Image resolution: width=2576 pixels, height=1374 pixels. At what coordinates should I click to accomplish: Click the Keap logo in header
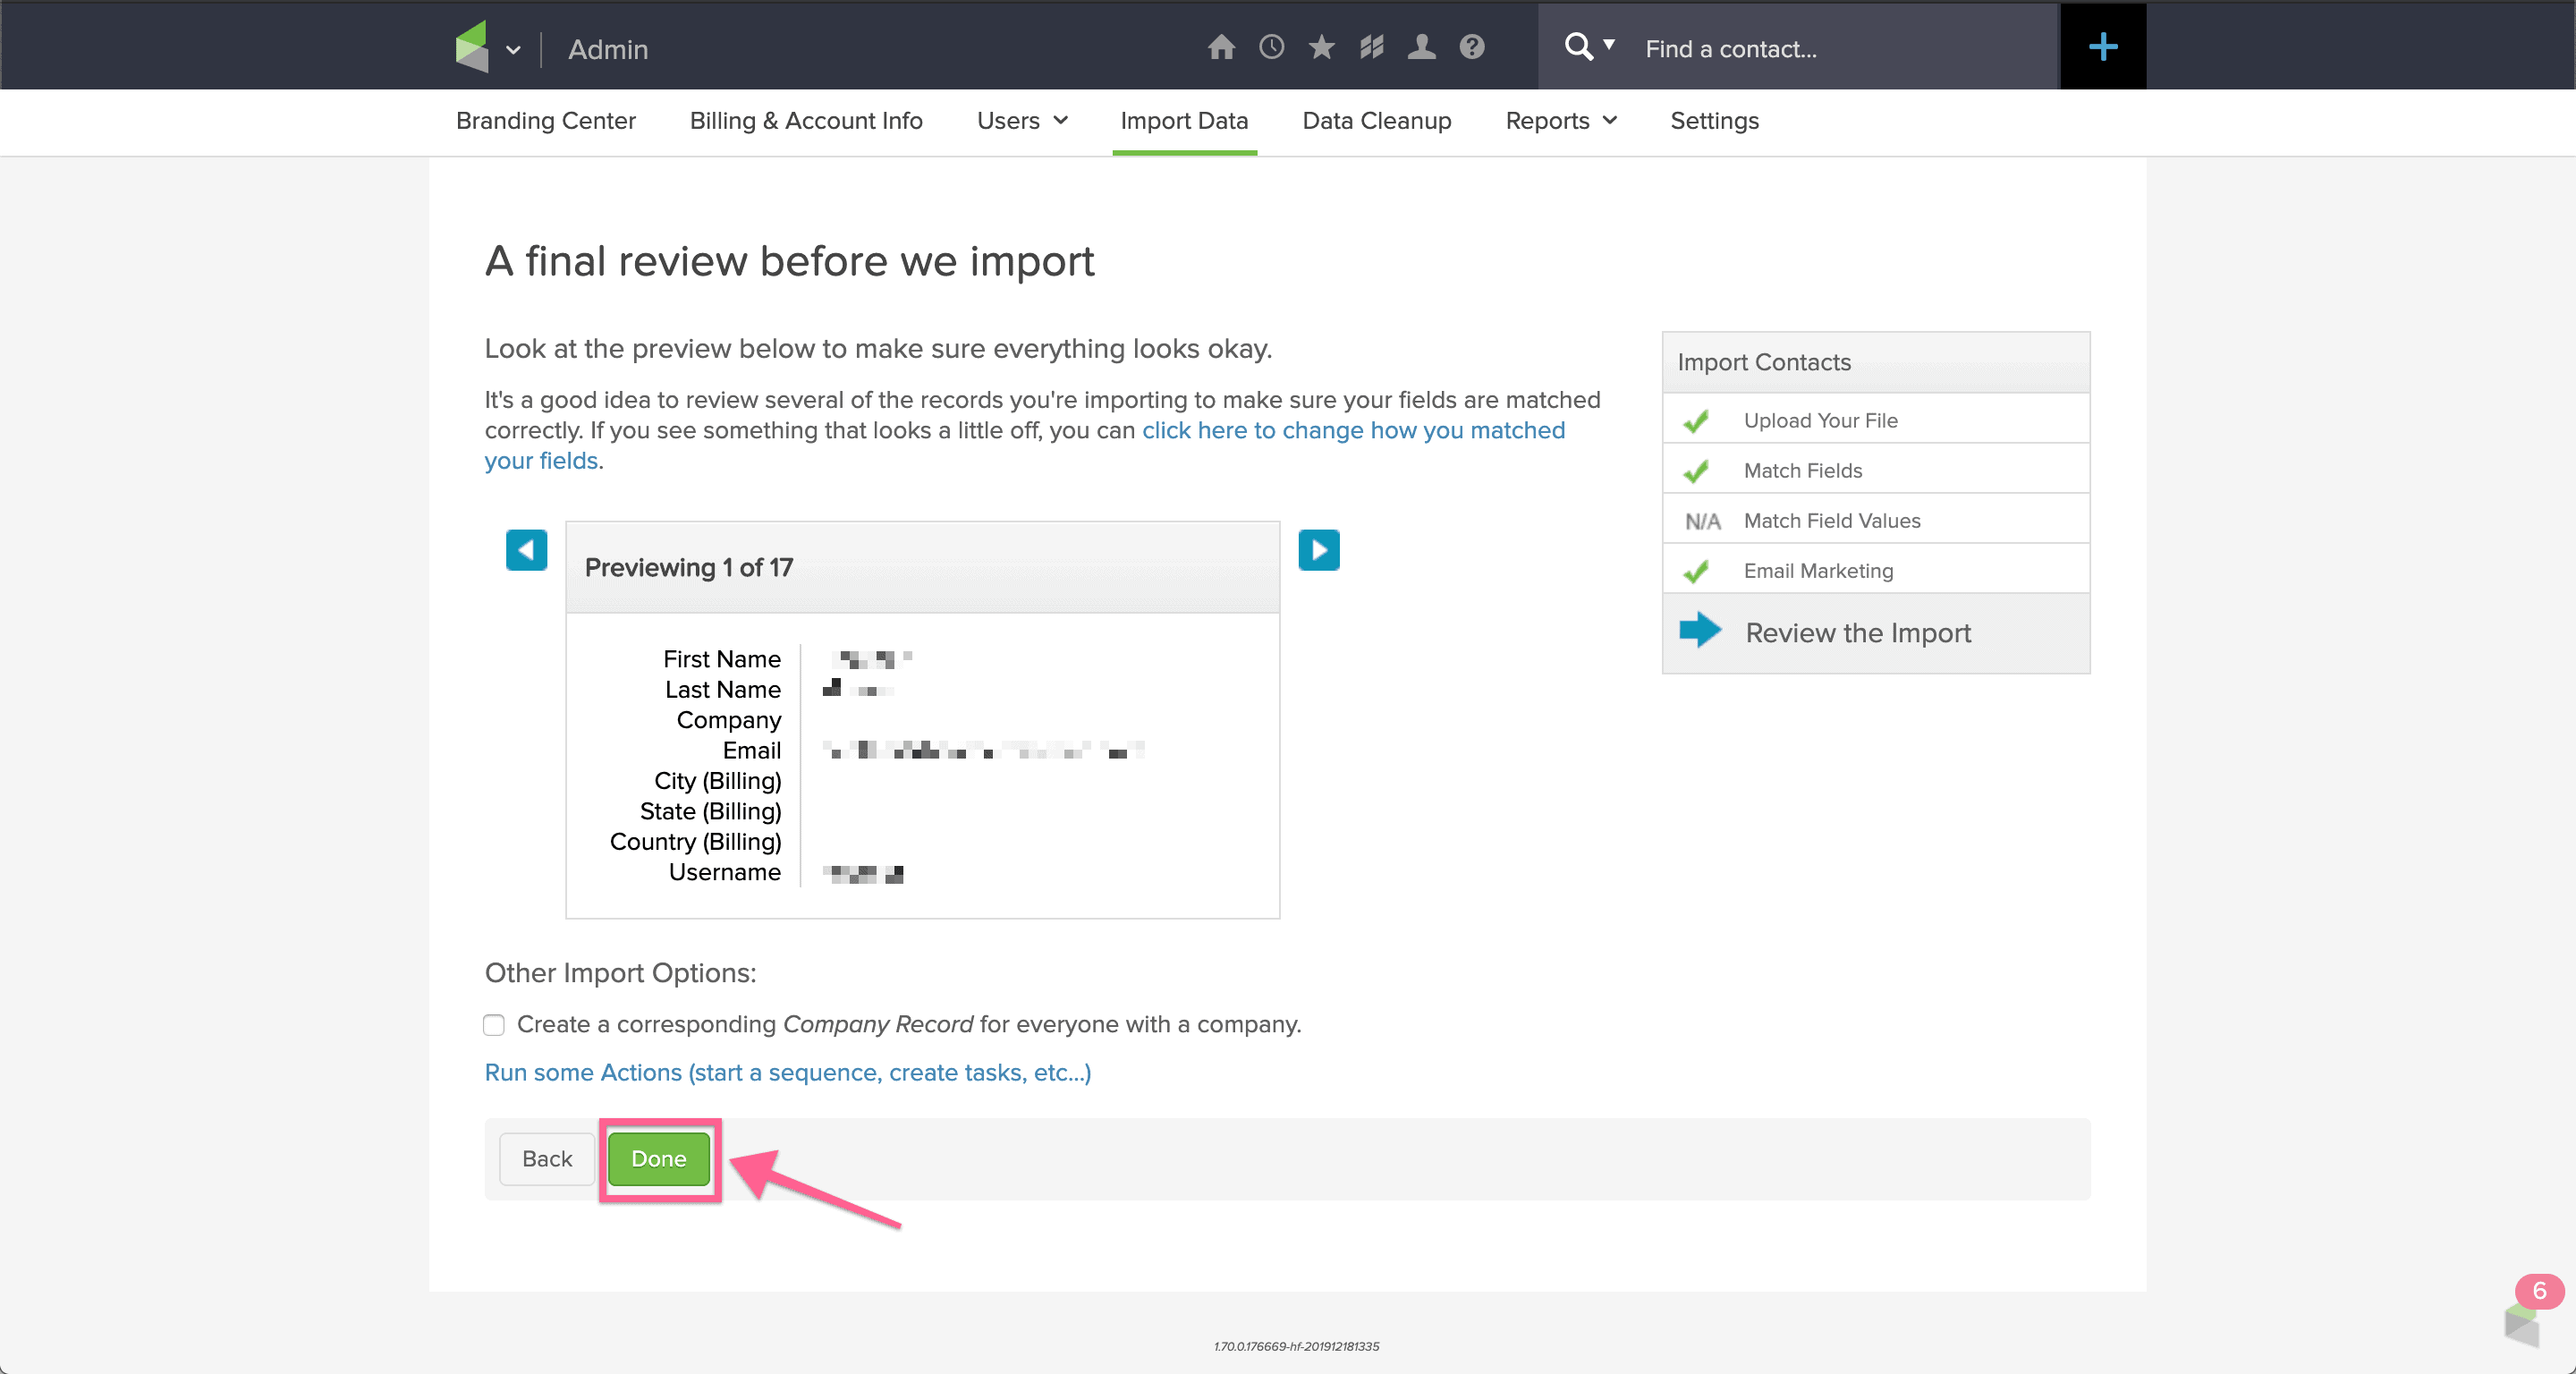click(x=472, y=47)
